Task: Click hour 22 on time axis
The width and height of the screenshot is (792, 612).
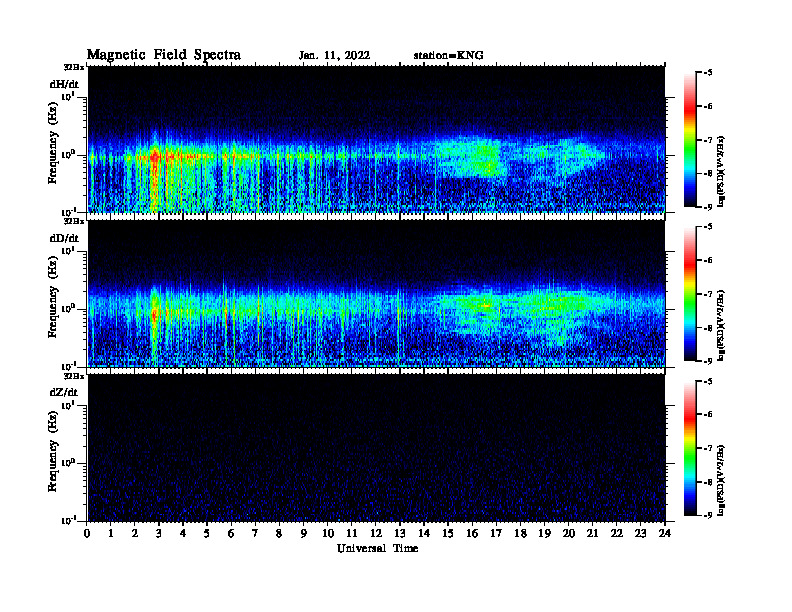Action: tap(617, 534)
